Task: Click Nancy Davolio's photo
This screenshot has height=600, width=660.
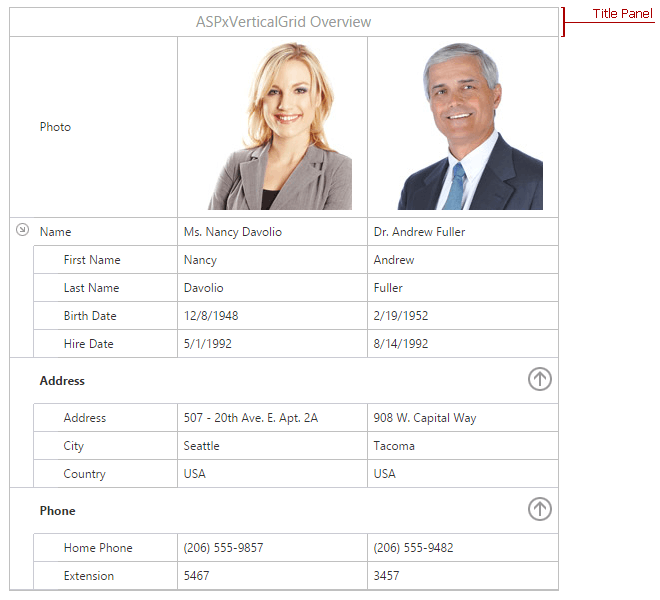Action: (280, 126)
